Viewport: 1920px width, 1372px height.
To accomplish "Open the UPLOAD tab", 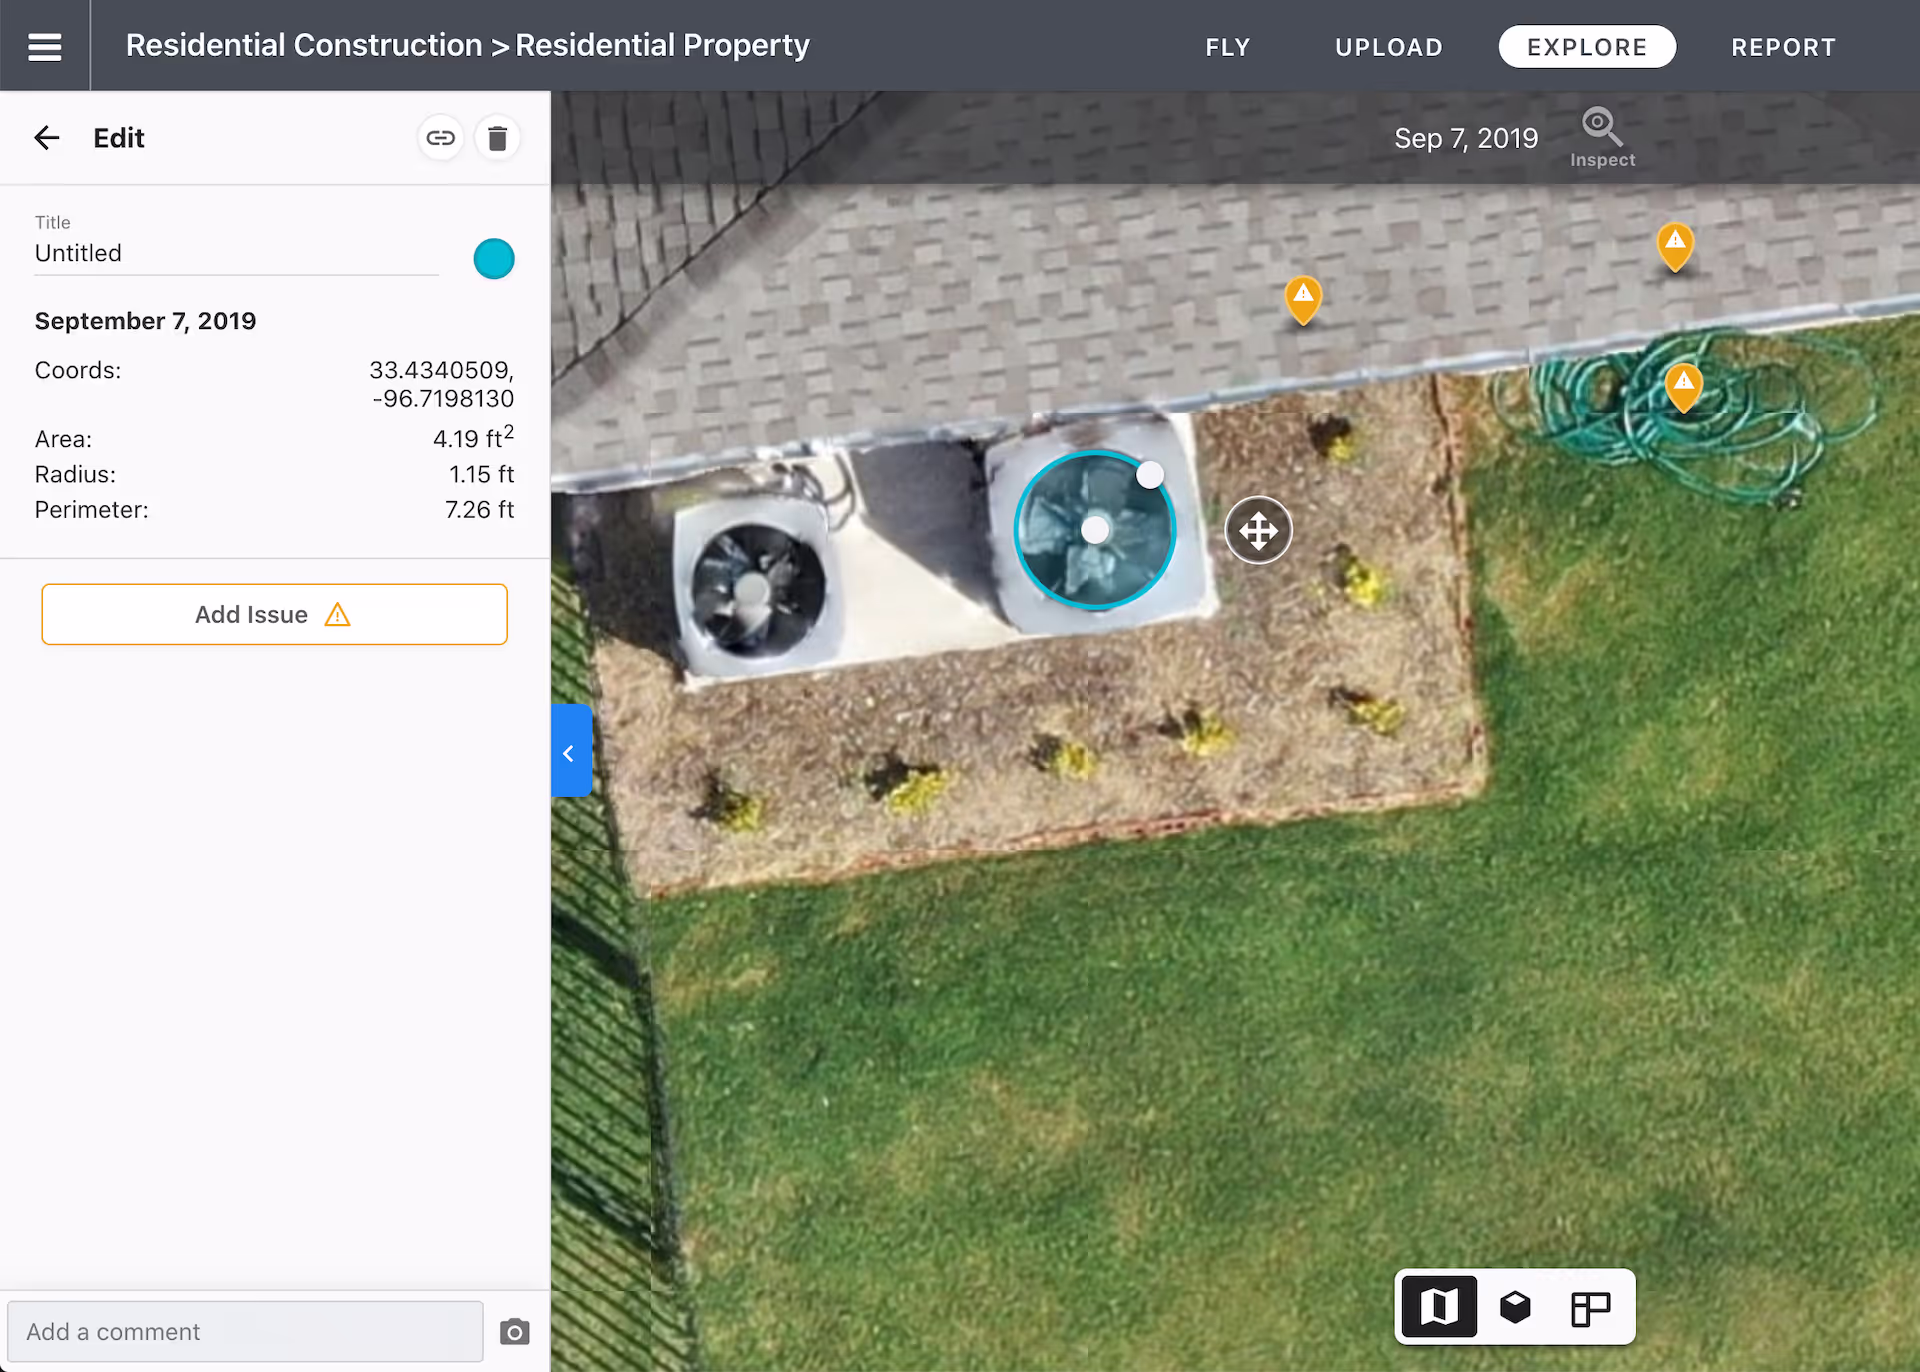I will click(1388, 46).
